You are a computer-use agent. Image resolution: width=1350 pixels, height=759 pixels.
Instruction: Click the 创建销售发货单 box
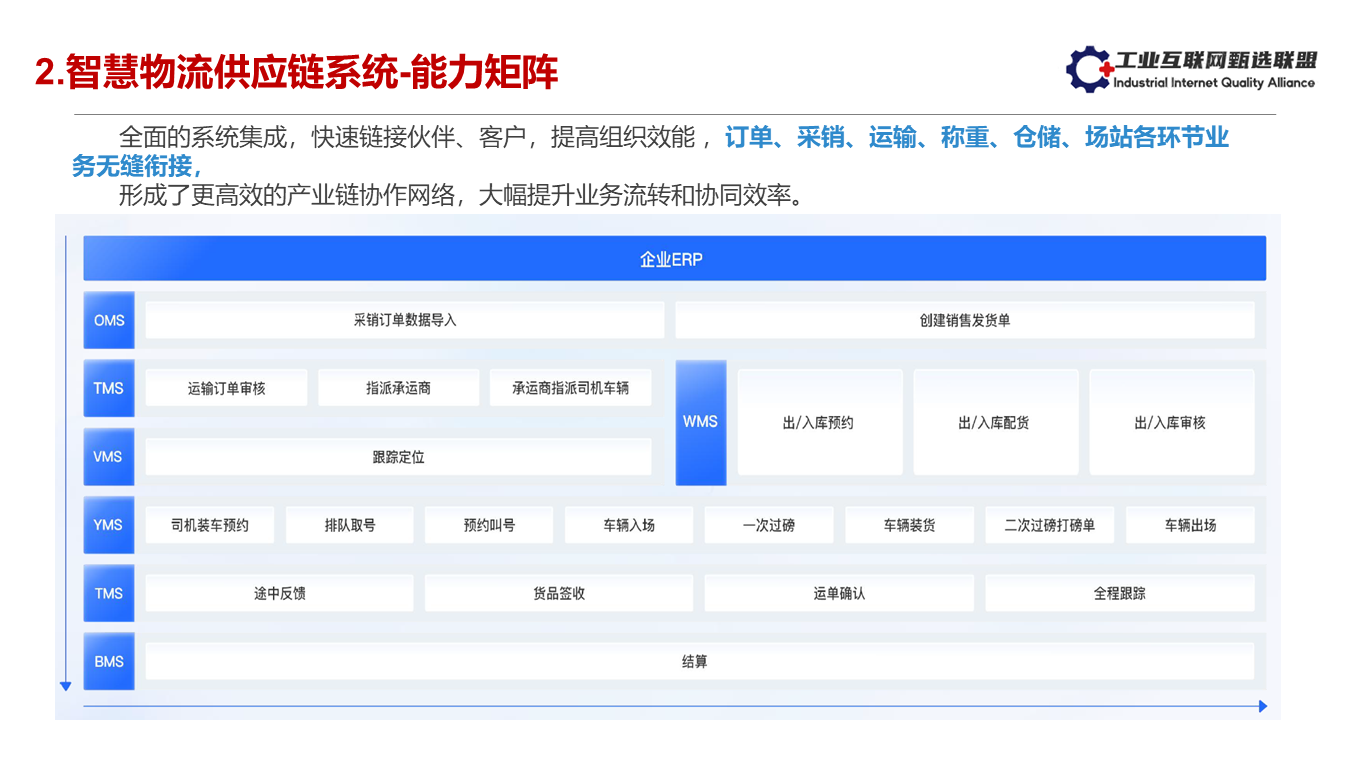[965, 320]
